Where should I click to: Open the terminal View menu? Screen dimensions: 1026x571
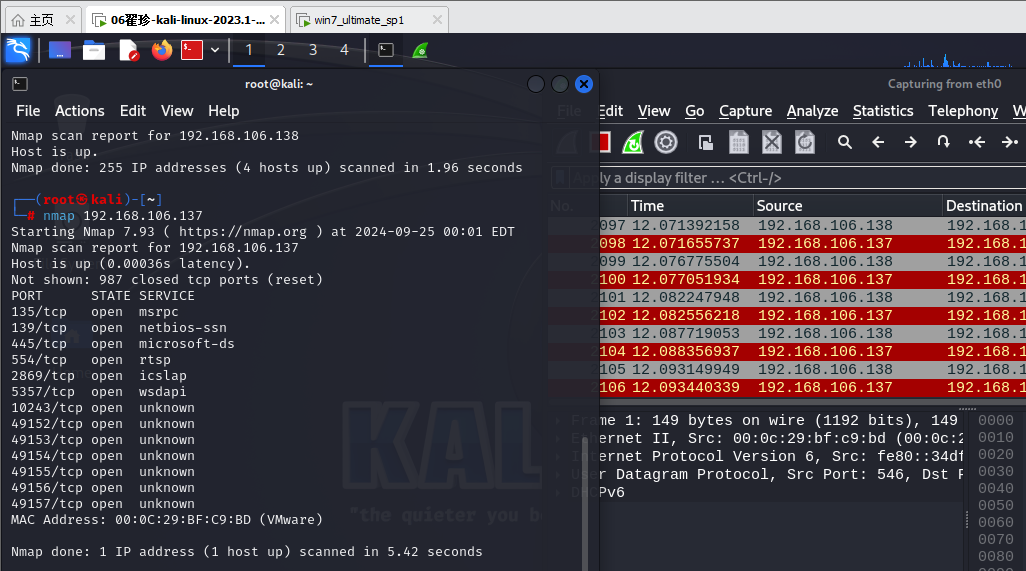pyautogui.click(x=177, y=111)
